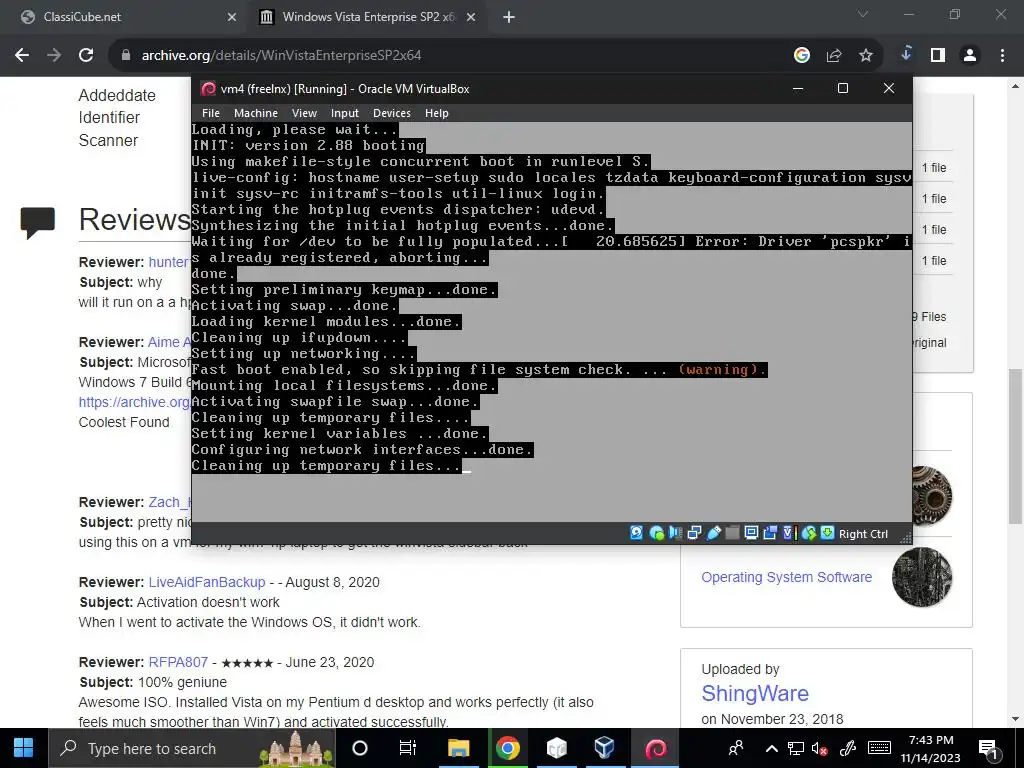Screen dimensions: 1024x768
Task: Open the View menu in VirtualBox
Action: [304, 113]
